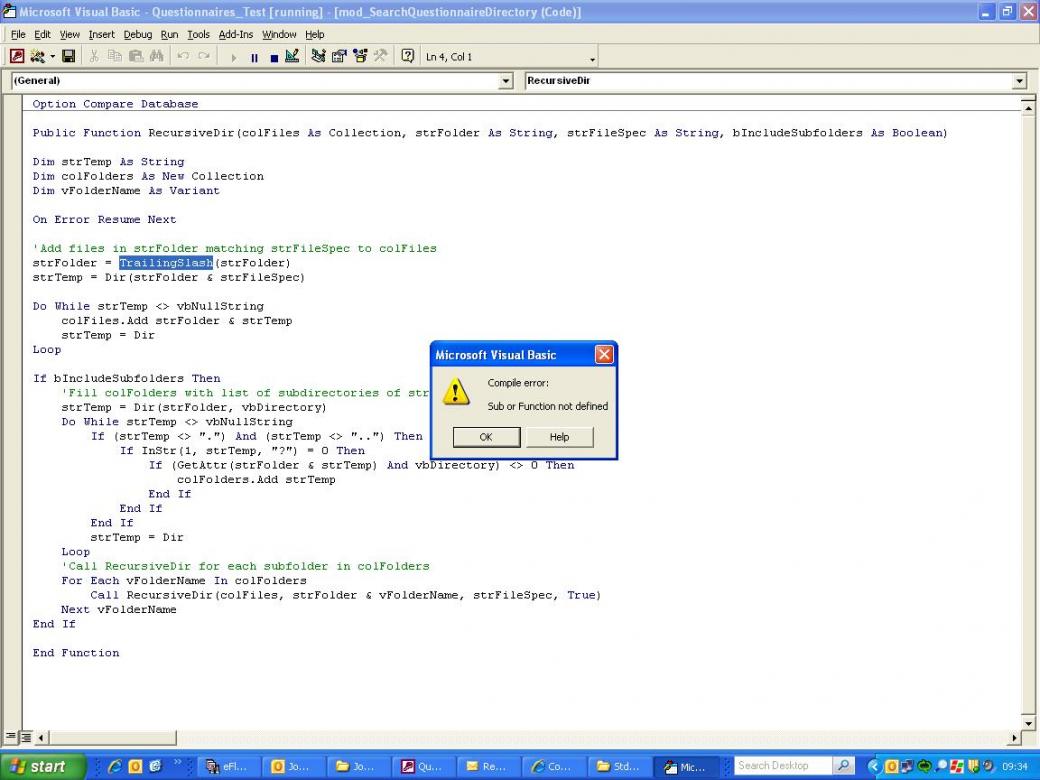Open toolbar options arrow after Ln 4, Col 1

coord(592,59)
